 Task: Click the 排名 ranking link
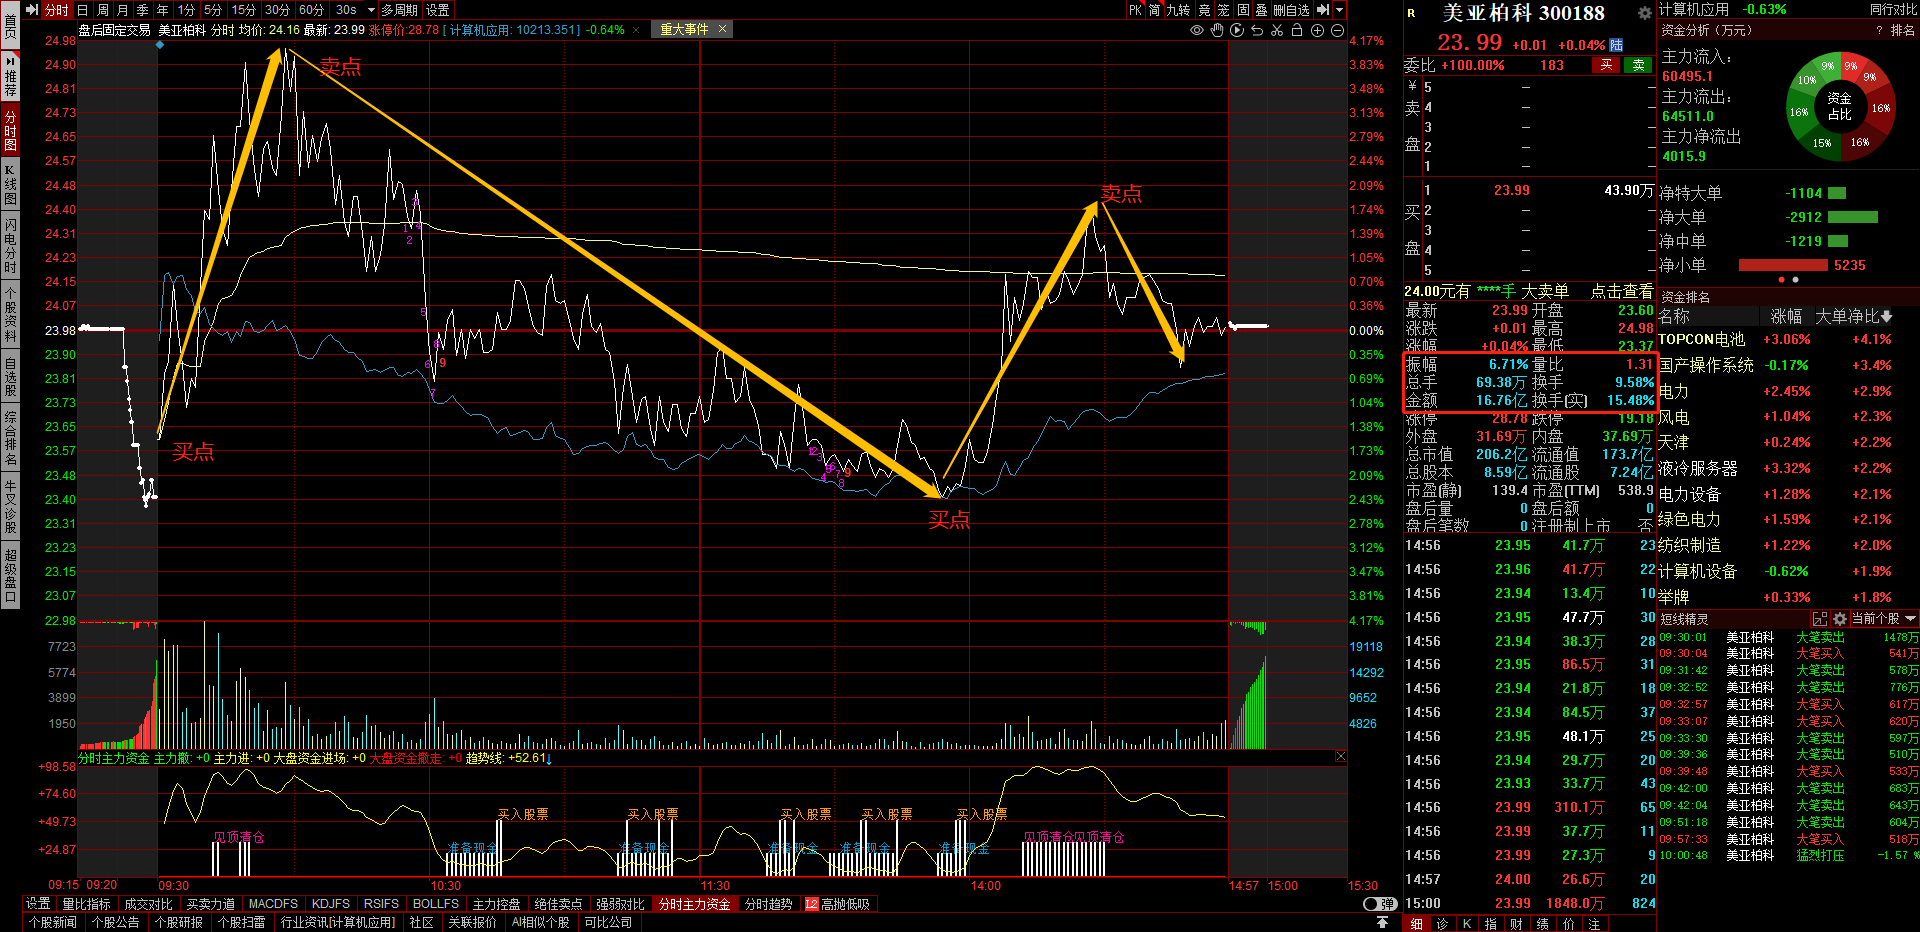(x=1903, y=30)
